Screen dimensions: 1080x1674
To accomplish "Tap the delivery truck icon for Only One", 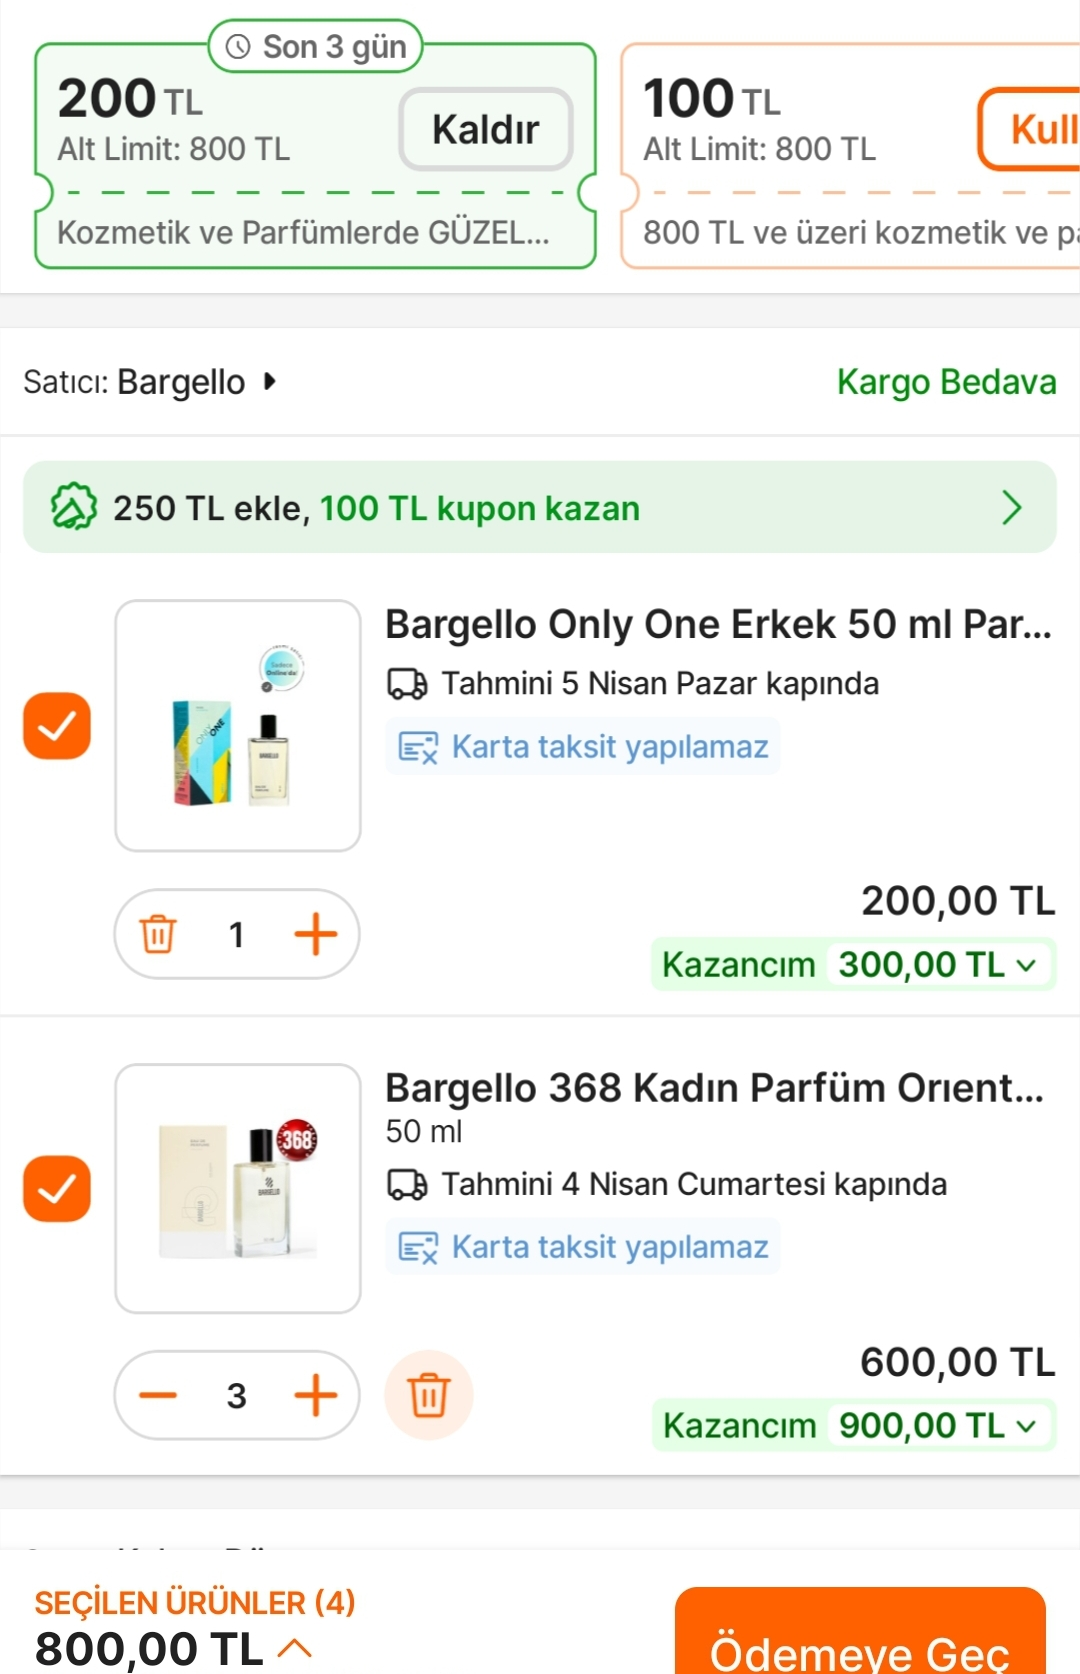I will pyautogui.click(x=407, y=684).
